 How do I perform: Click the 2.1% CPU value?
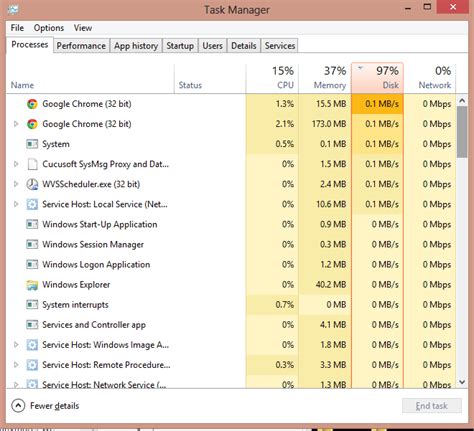(x=285, y=124)
